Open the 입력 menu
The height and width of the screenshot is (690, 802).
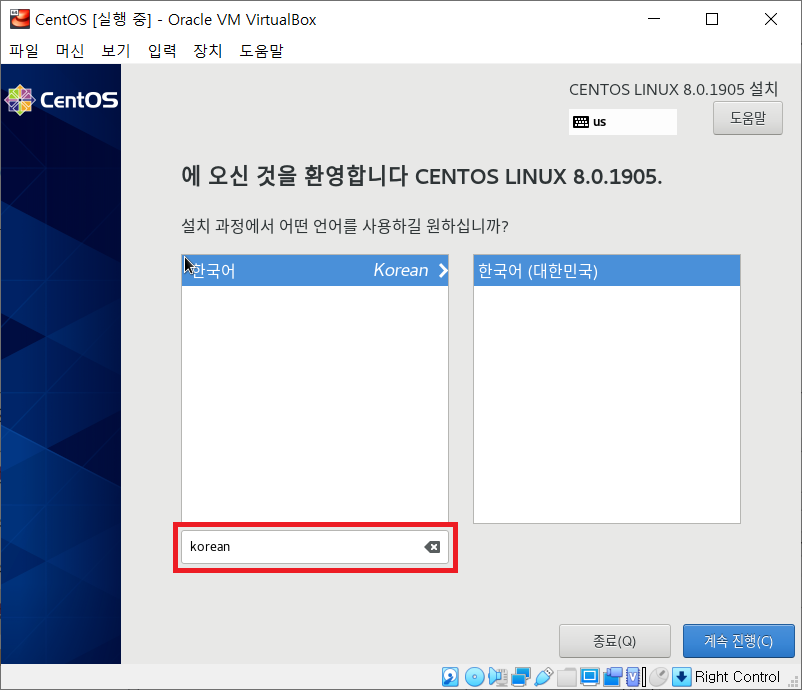(x=162, y=51)
